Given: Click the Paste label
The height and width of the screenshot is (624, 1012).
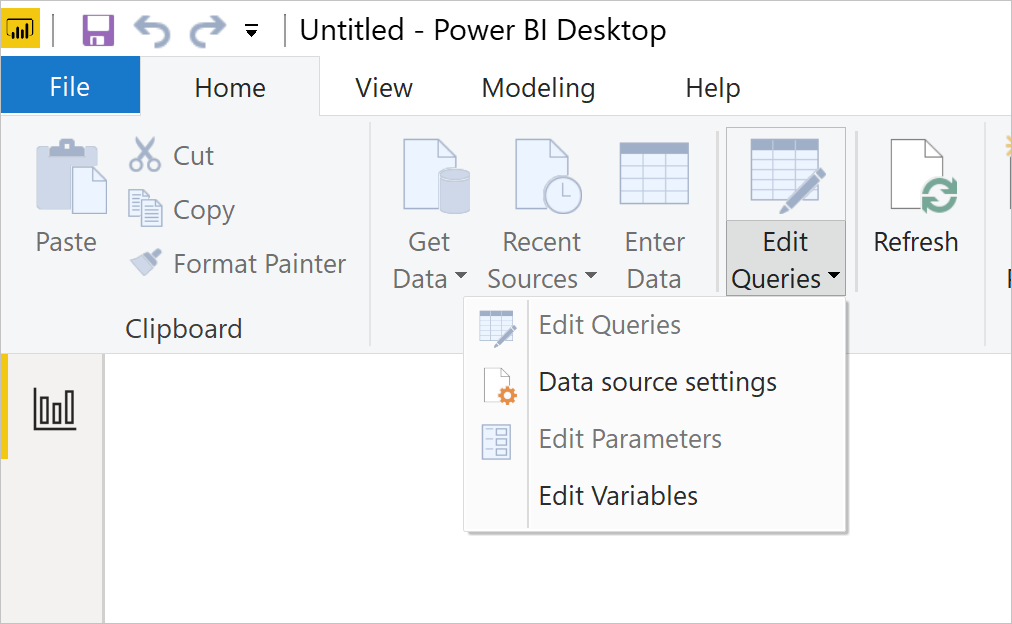Looking at the screenshot, I should click(x=66, y=243).
